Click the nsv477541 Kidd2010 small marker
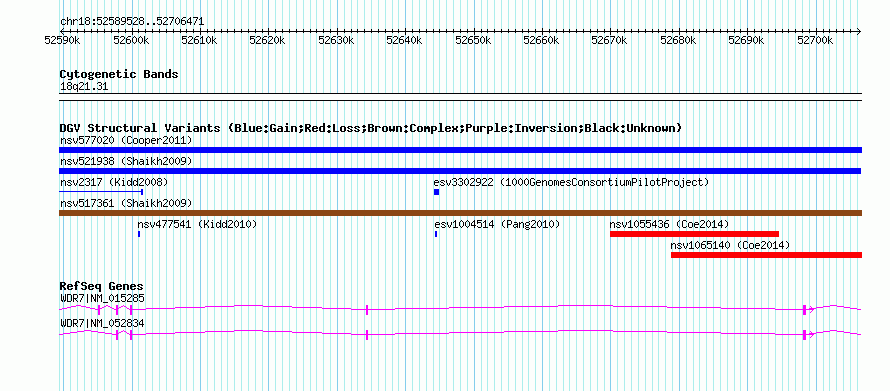This screenshot has width=890, height=391. [x=138, y=234]
